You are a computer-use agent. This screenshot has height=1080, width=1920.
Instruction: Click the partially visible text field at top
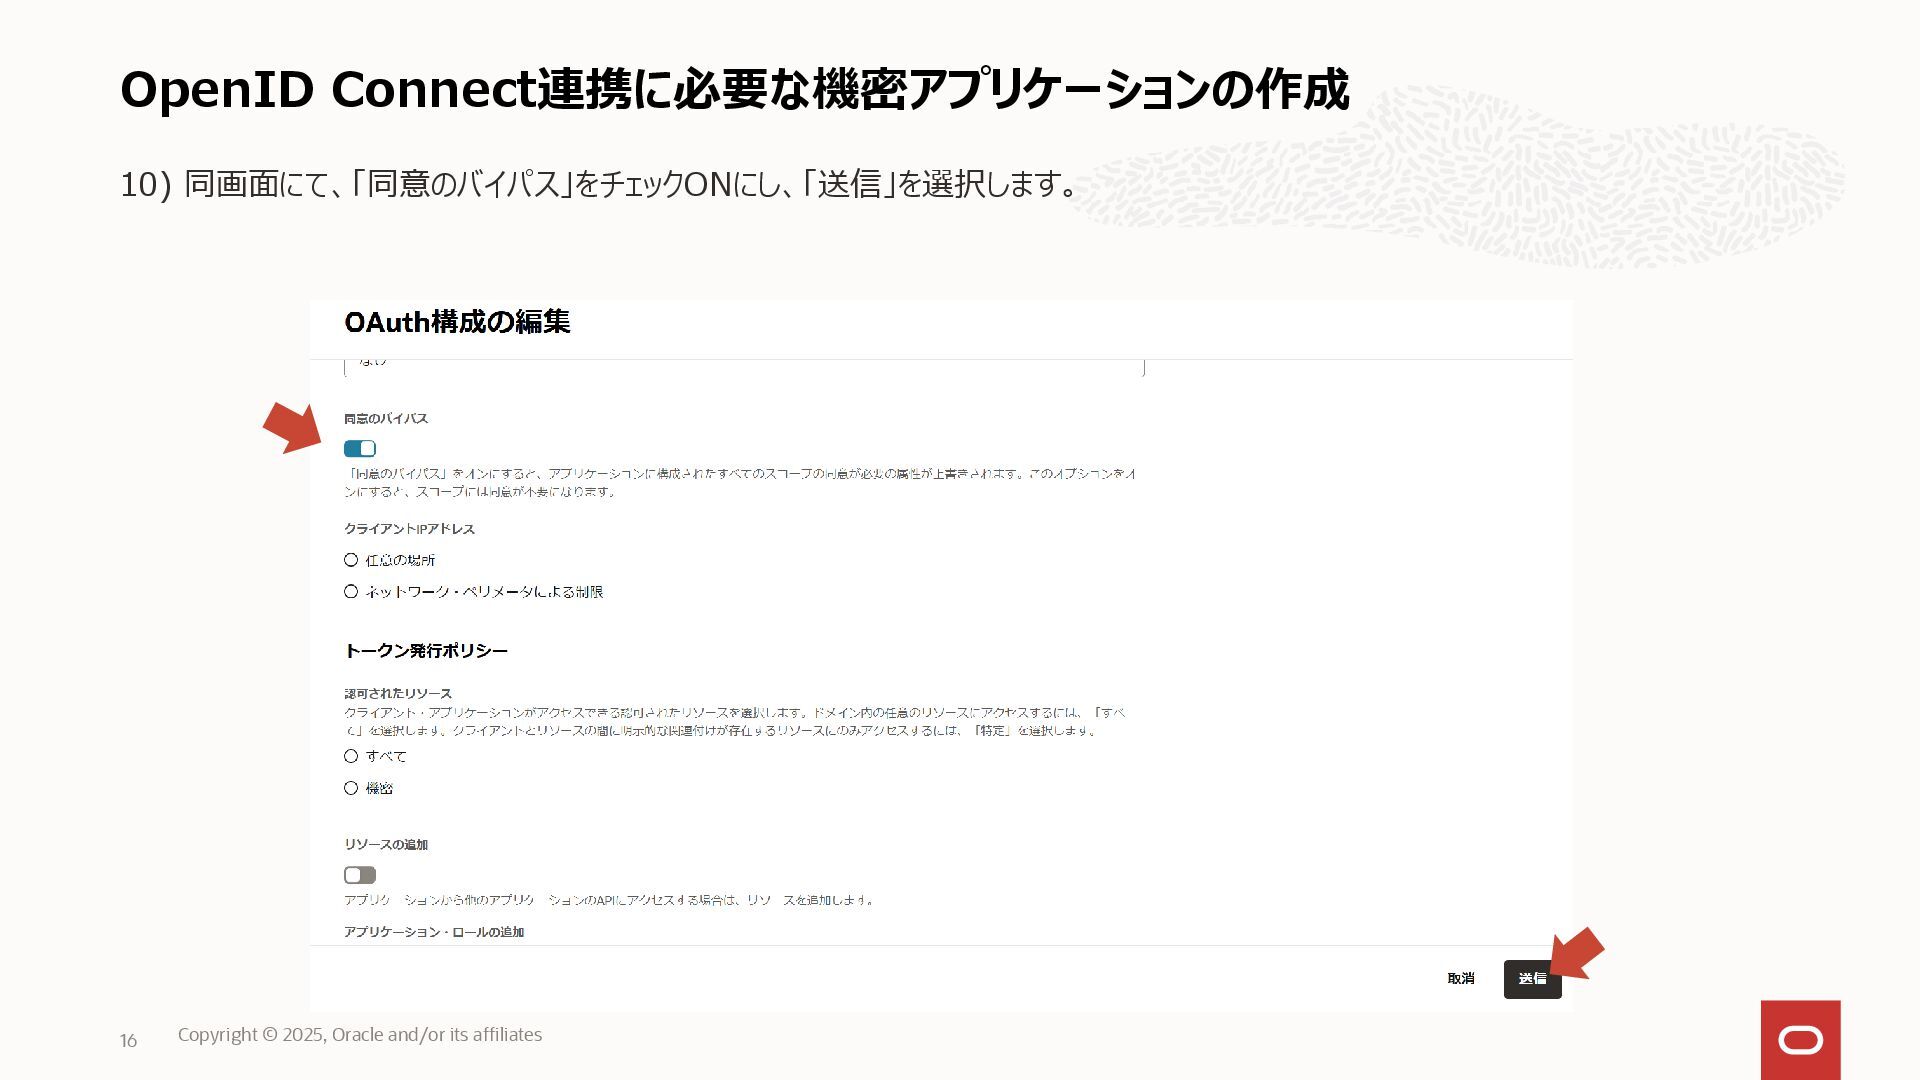pos(744,367)
